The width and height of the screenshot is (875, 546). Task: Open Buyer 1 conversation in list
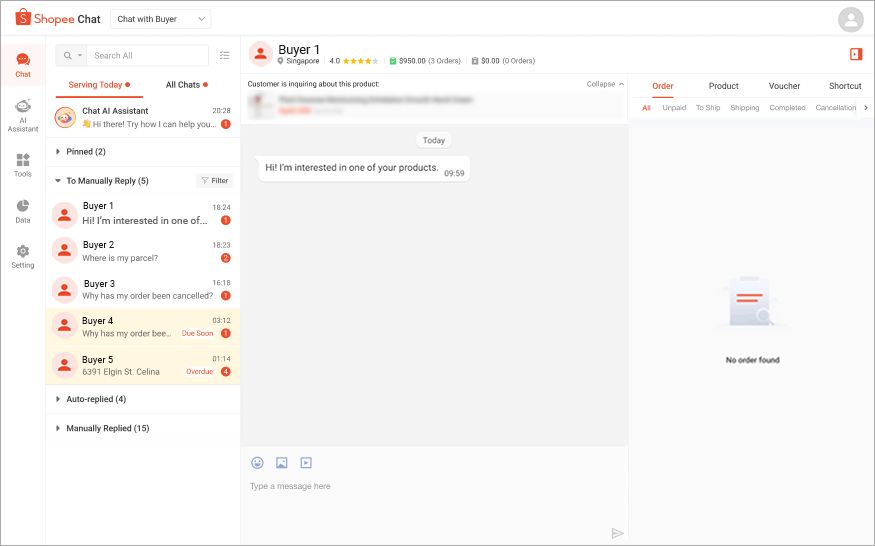click(143, 214)
